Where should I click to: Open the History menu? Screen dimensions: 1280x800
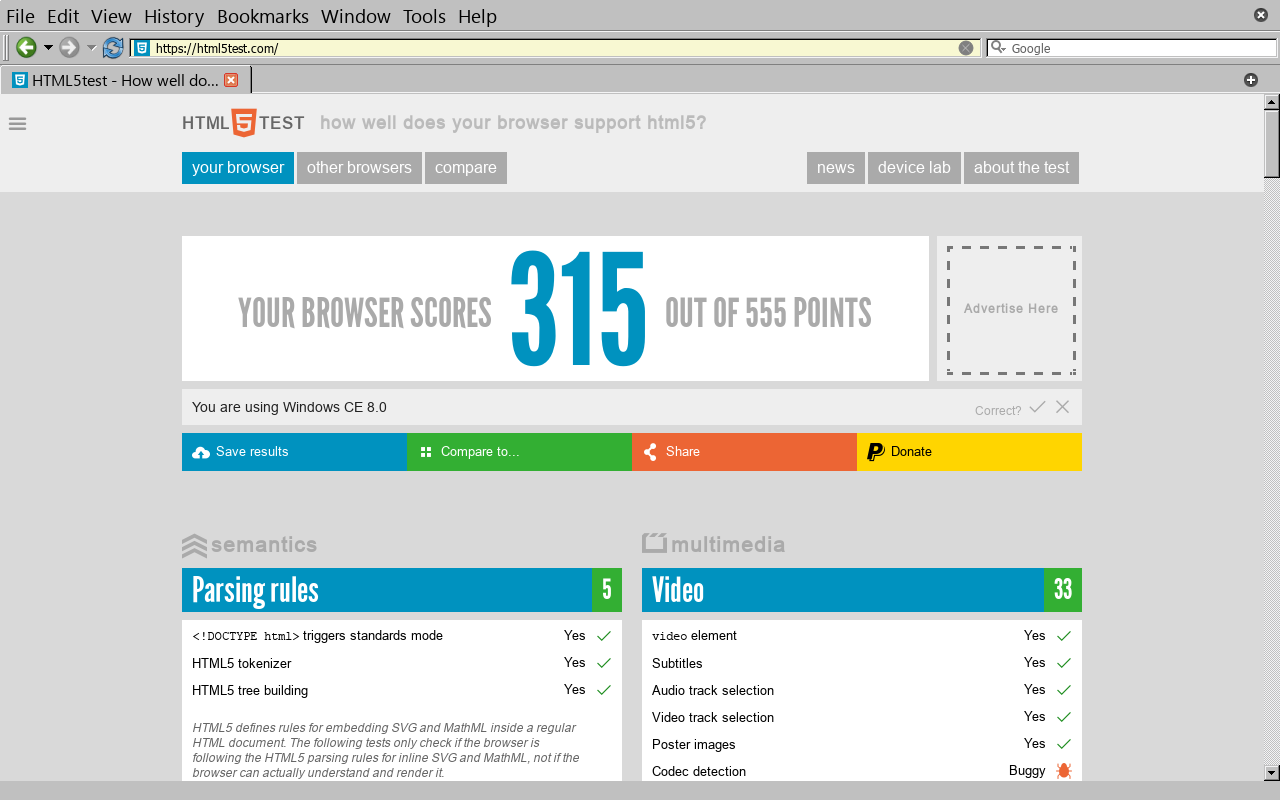point(174,16)
